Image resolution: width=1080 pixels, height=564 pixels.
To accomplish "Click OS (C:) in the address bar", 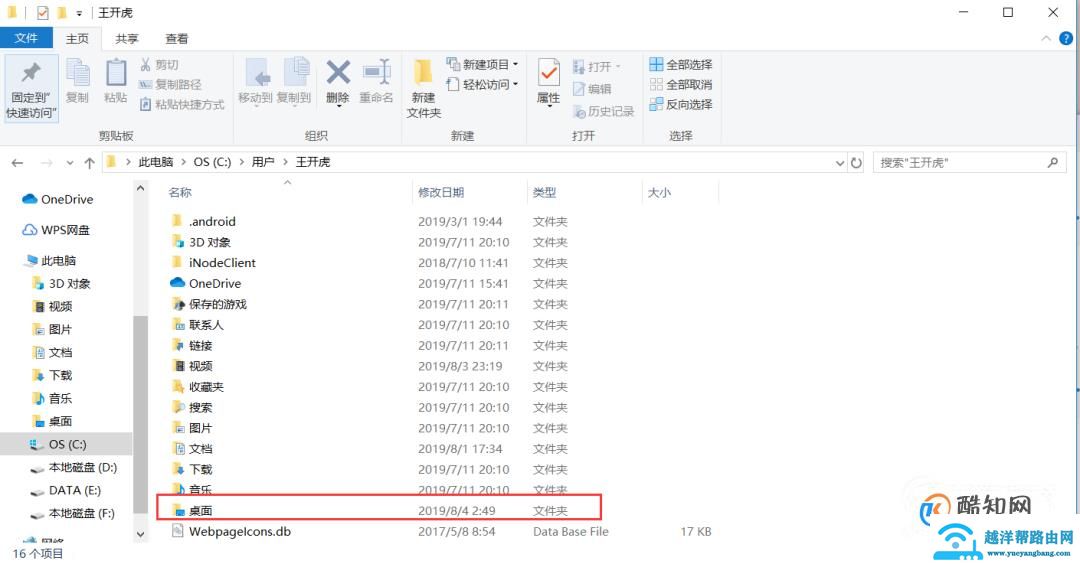I will [212, 162].
